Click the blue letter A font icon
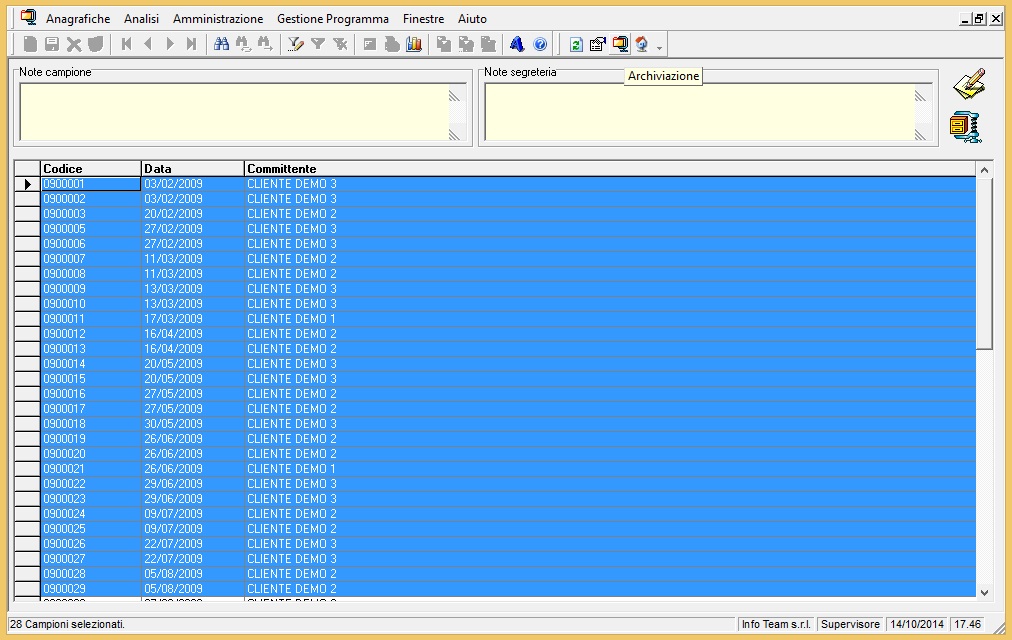Screen dimensions: 1012x640 point(517,44)
